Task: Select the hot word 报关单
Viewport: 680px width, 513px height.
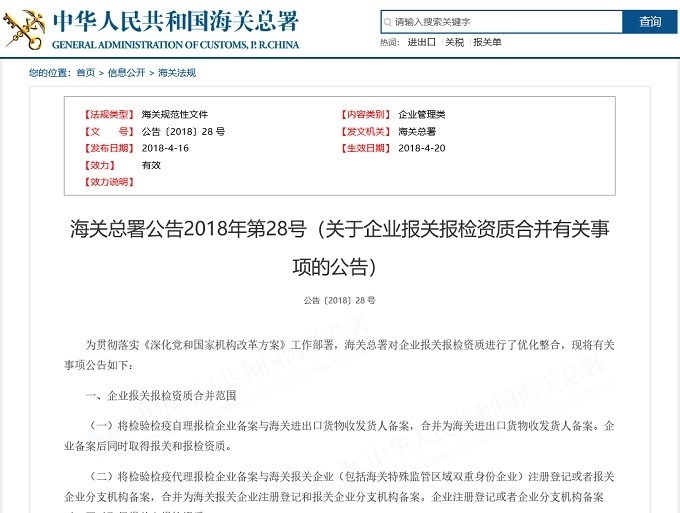Action: (x=487, y=42)
